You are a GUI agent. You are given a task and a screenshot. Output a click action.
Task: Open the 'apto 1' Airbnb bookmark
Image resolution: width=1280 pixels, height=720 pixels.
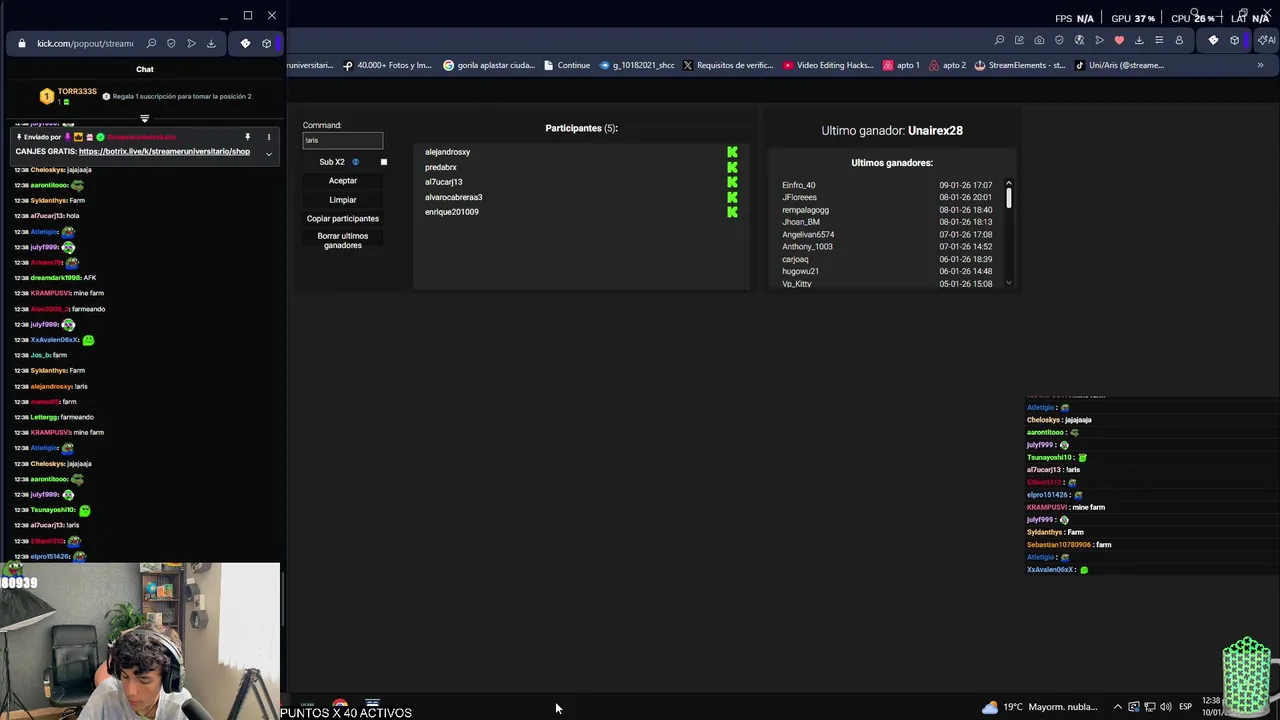pyautogui.click(x=901, y=65)
